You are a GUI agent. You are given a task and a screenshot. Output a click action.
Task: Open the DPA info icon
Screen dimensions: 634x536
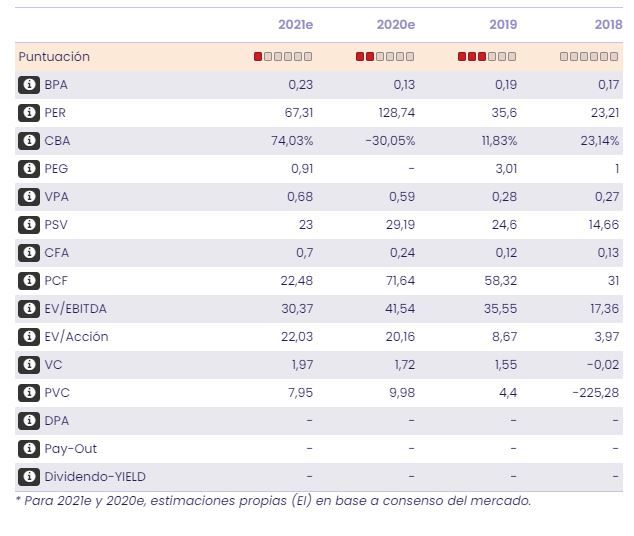pyautogui.click(x=29, y=421)
